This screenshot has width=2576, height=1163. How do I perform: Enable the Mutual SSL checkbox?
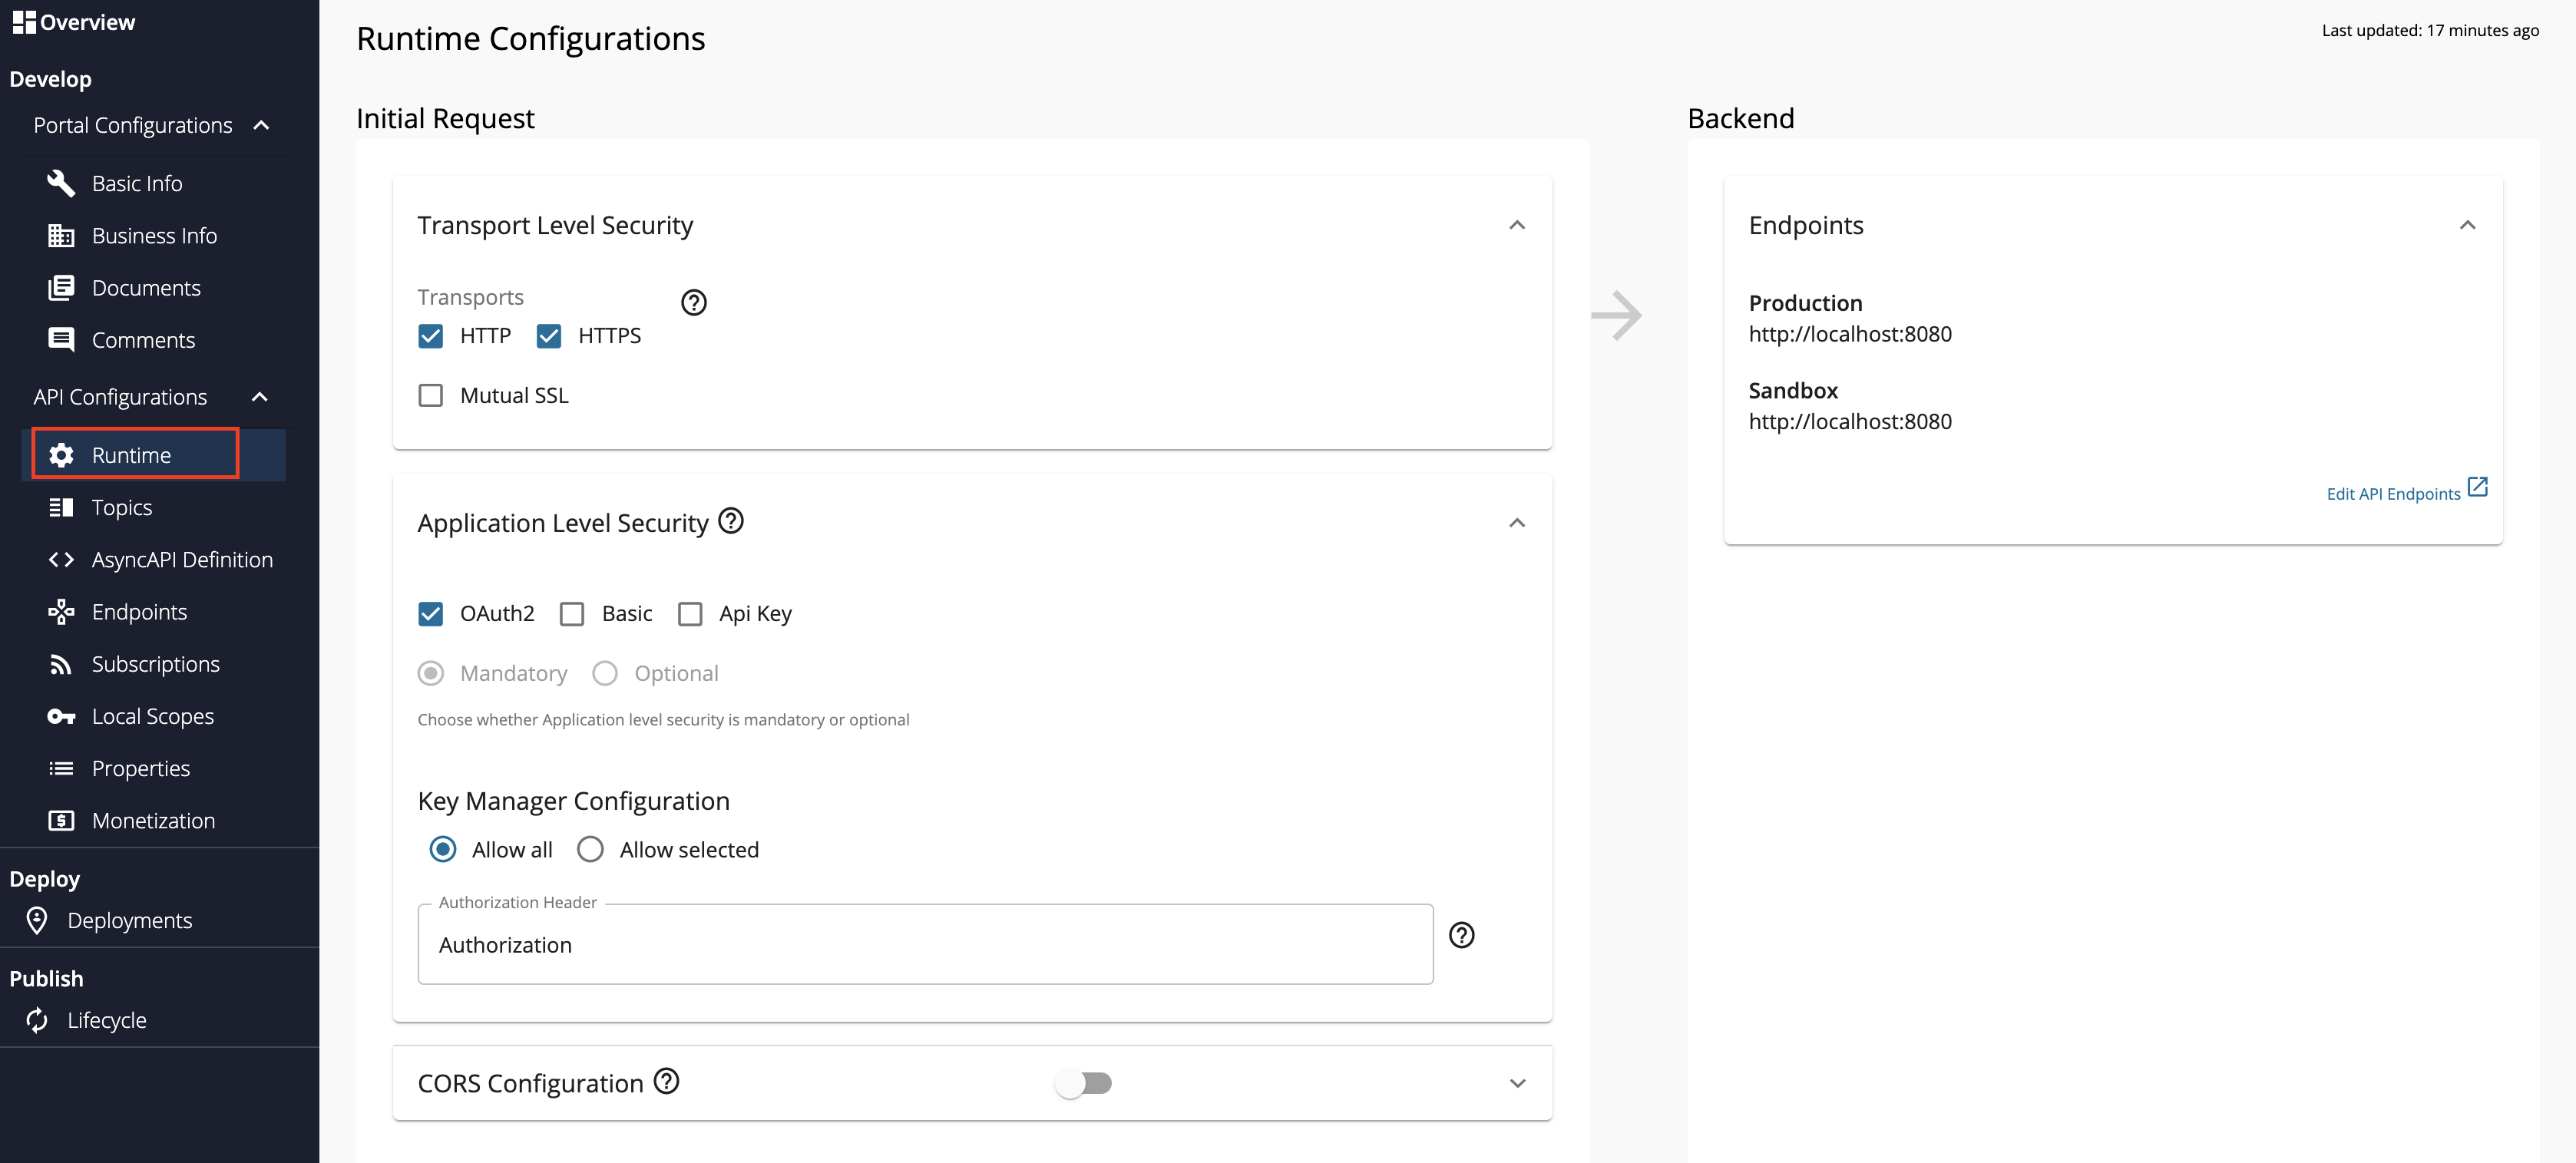click(x=430, y=395)
